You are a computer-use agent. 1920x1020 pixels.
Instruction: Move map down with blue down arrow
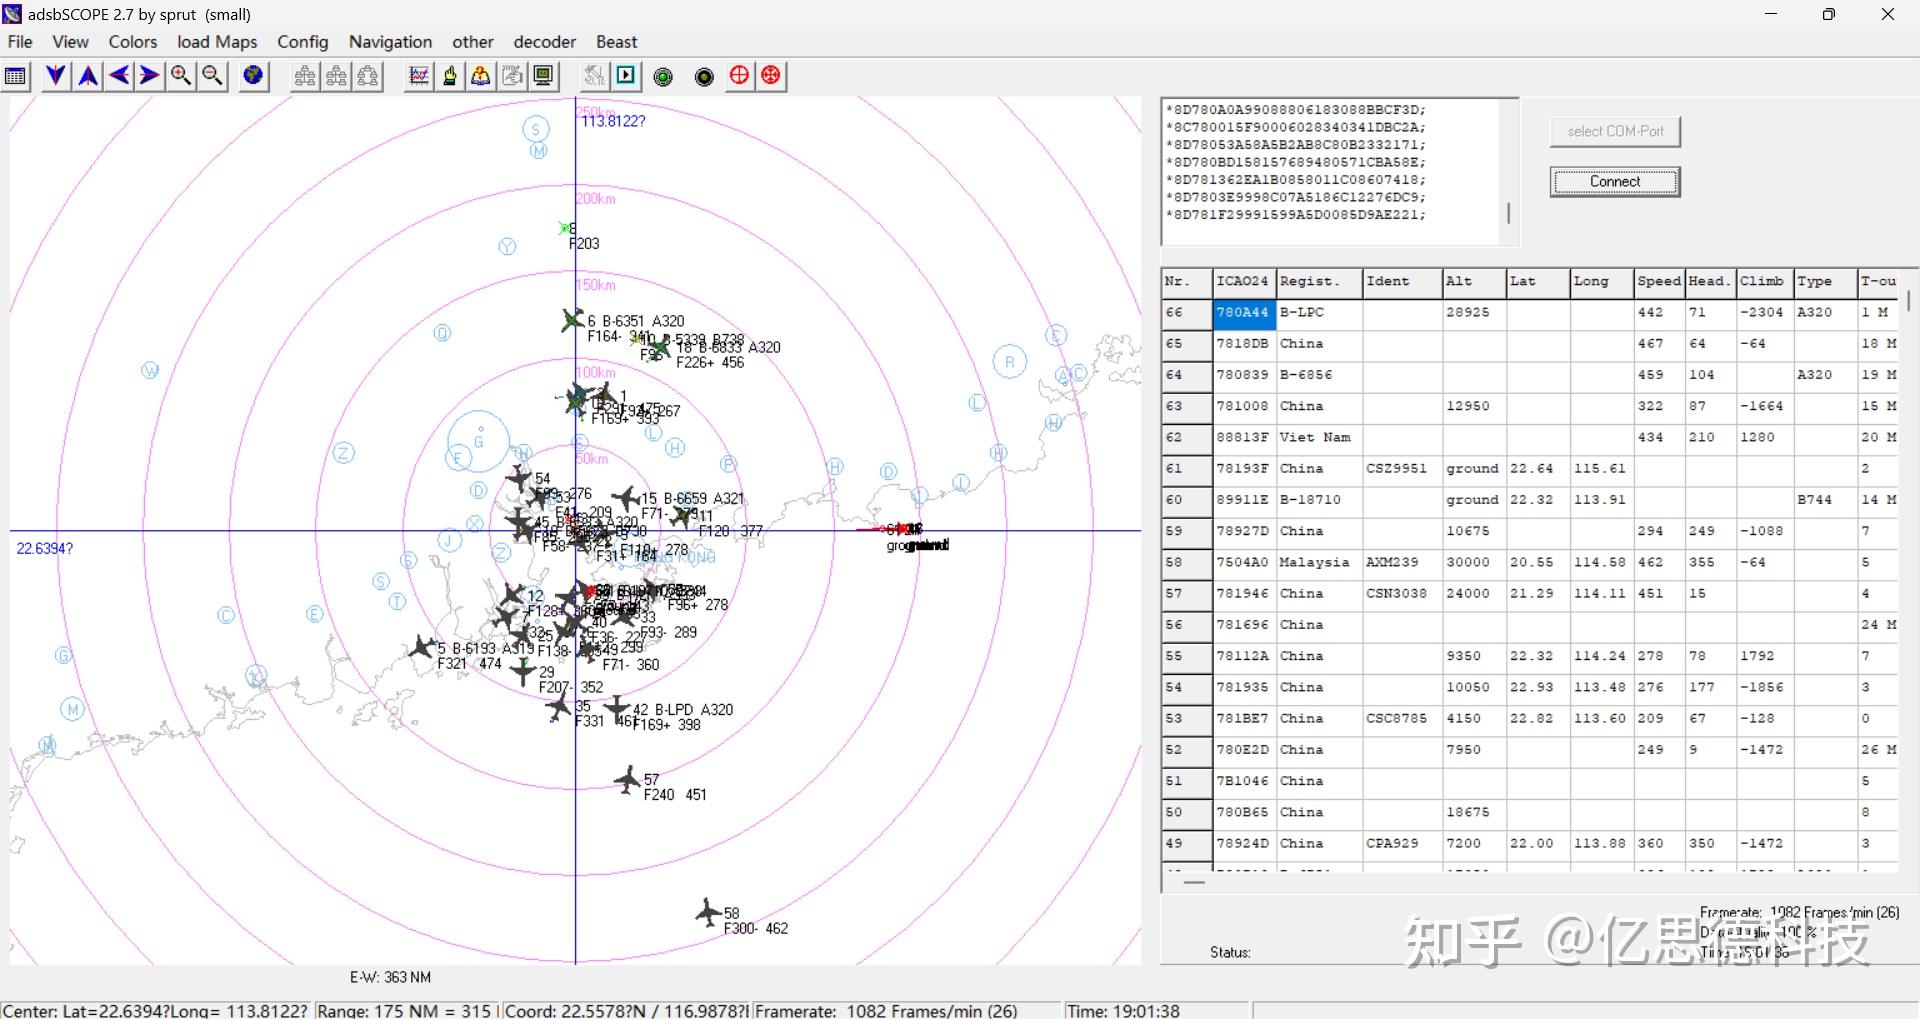point(56,76)
